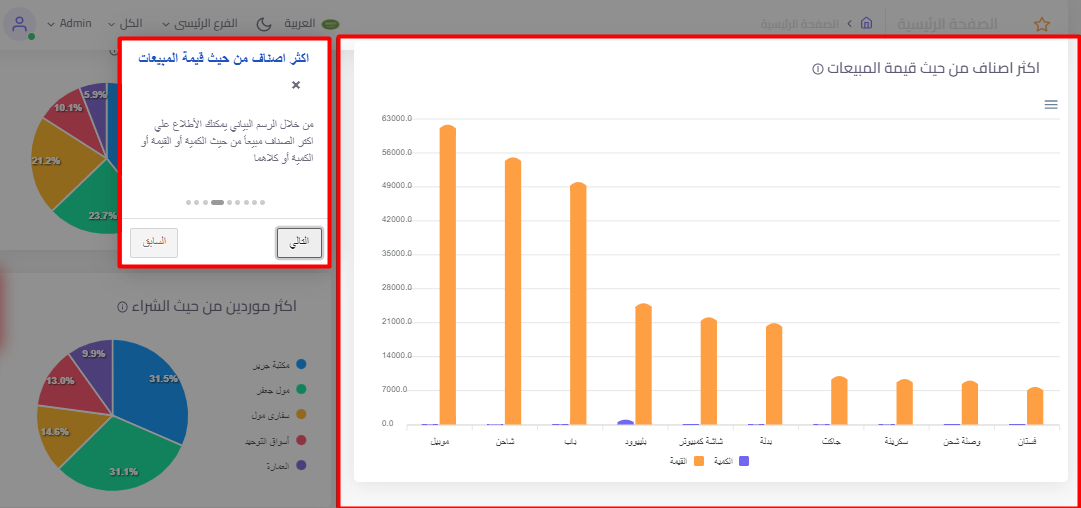Close the tour popup with the X

coord(296,86)
